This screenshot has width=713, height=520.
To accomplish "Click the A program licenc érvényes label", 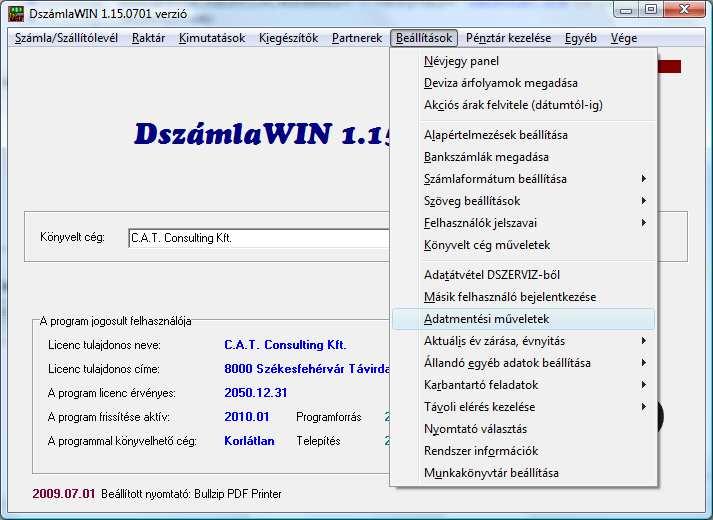I will 111,393.
